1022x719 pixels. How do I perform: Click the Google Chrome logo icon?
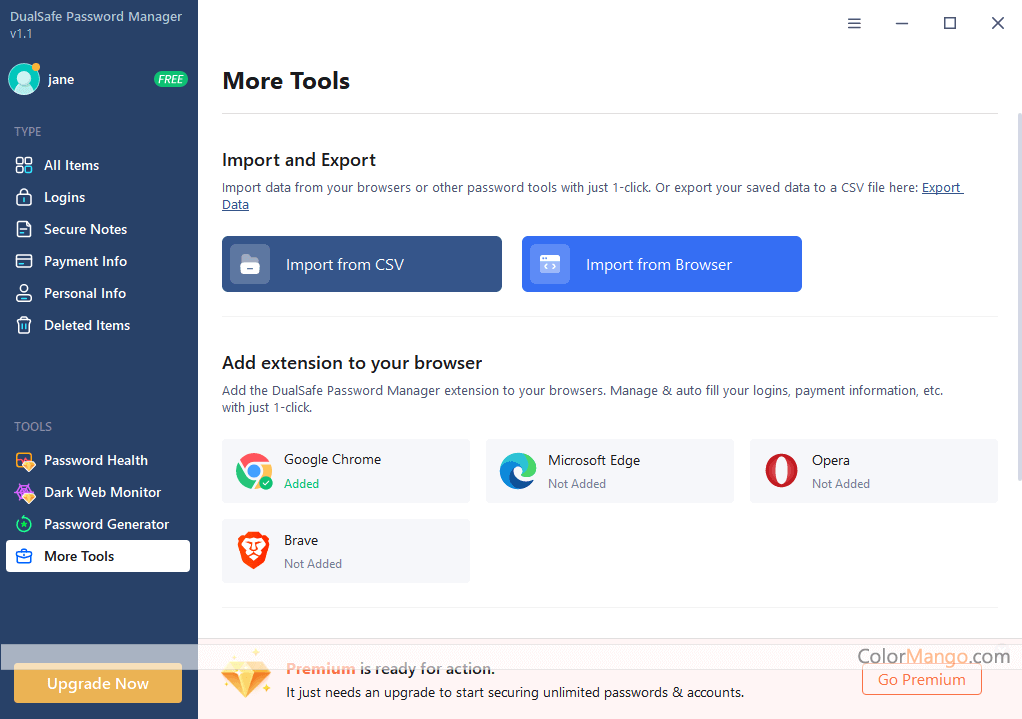point(254,471)
